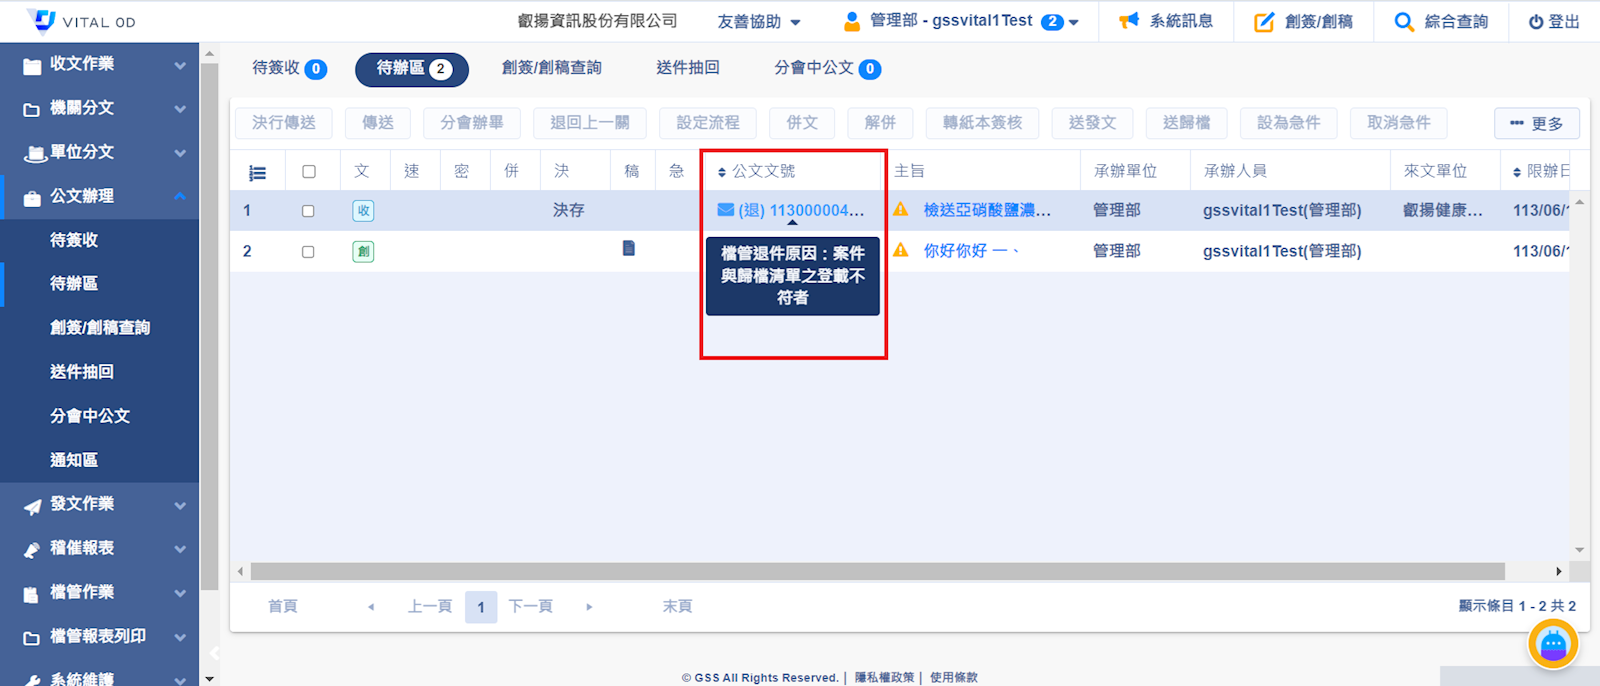This screenshot has width=1600, height=686.
Task: Open the 送件抽回 tab
Action: coord(687,68)
